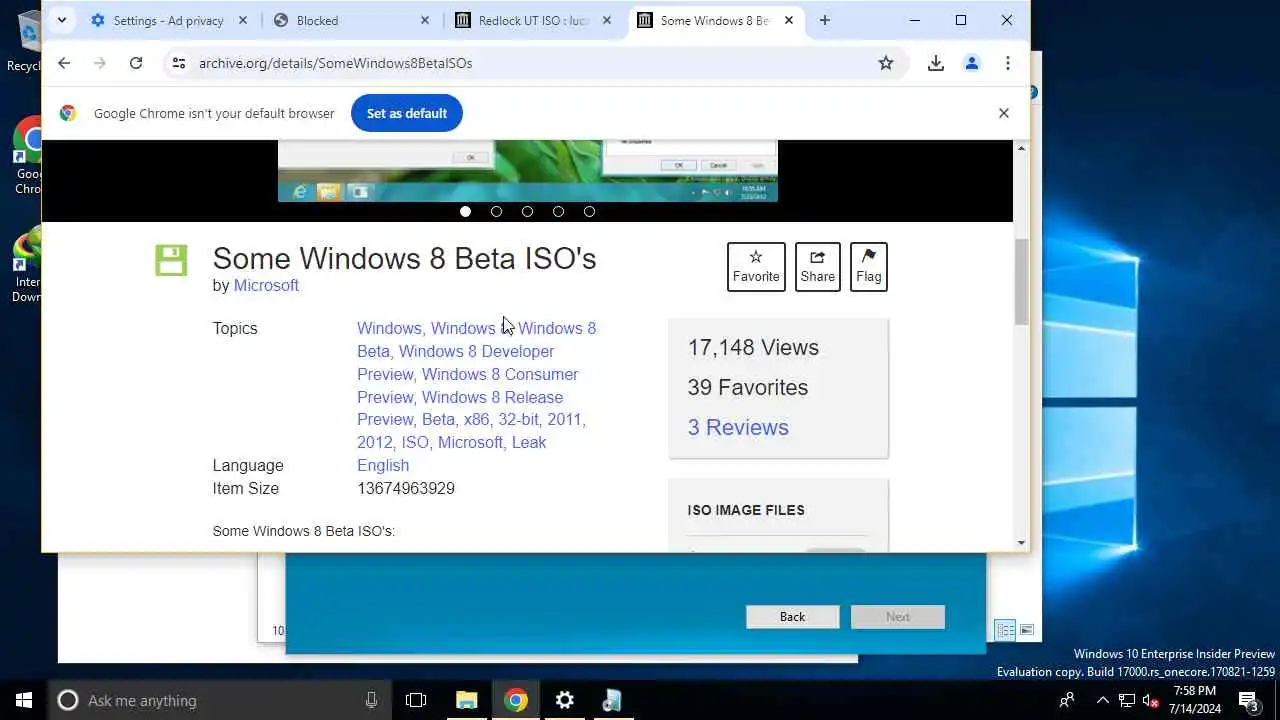The image size is (1280, 720).
Task: Dismiss the default browser notification bar
Action: [x=1004, y=113]
